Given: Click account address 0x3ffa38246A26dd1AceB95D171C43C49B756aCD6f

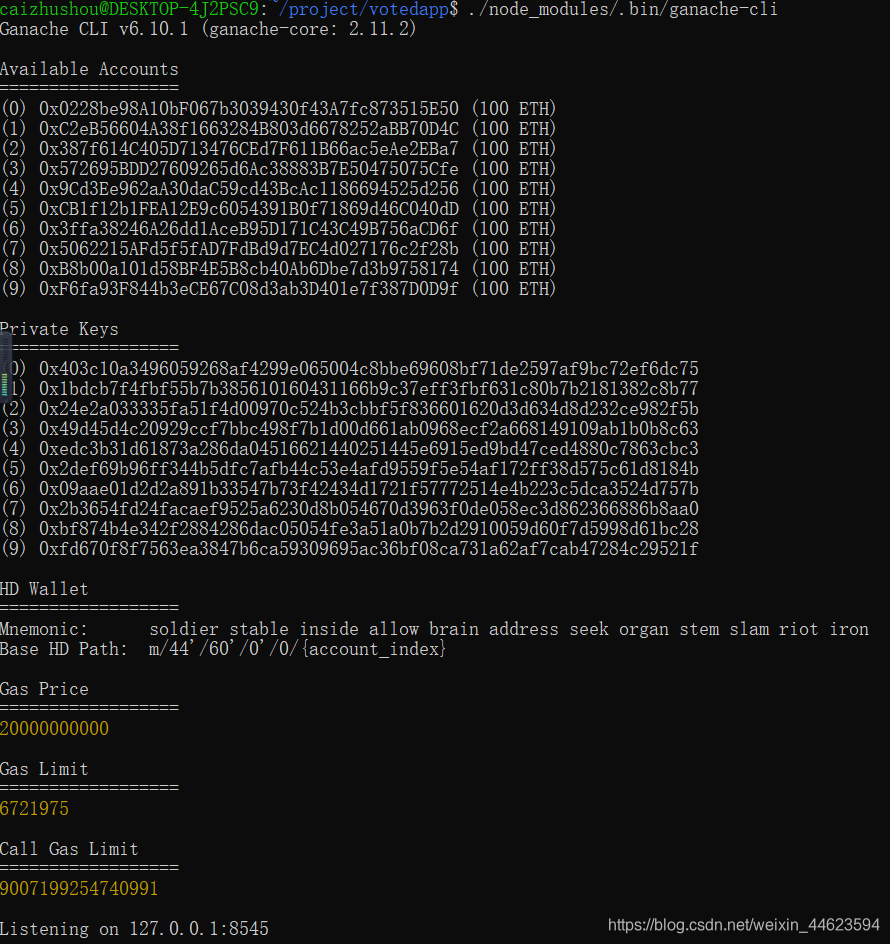Looking at the screenshot, I should [x=249, y=229].
